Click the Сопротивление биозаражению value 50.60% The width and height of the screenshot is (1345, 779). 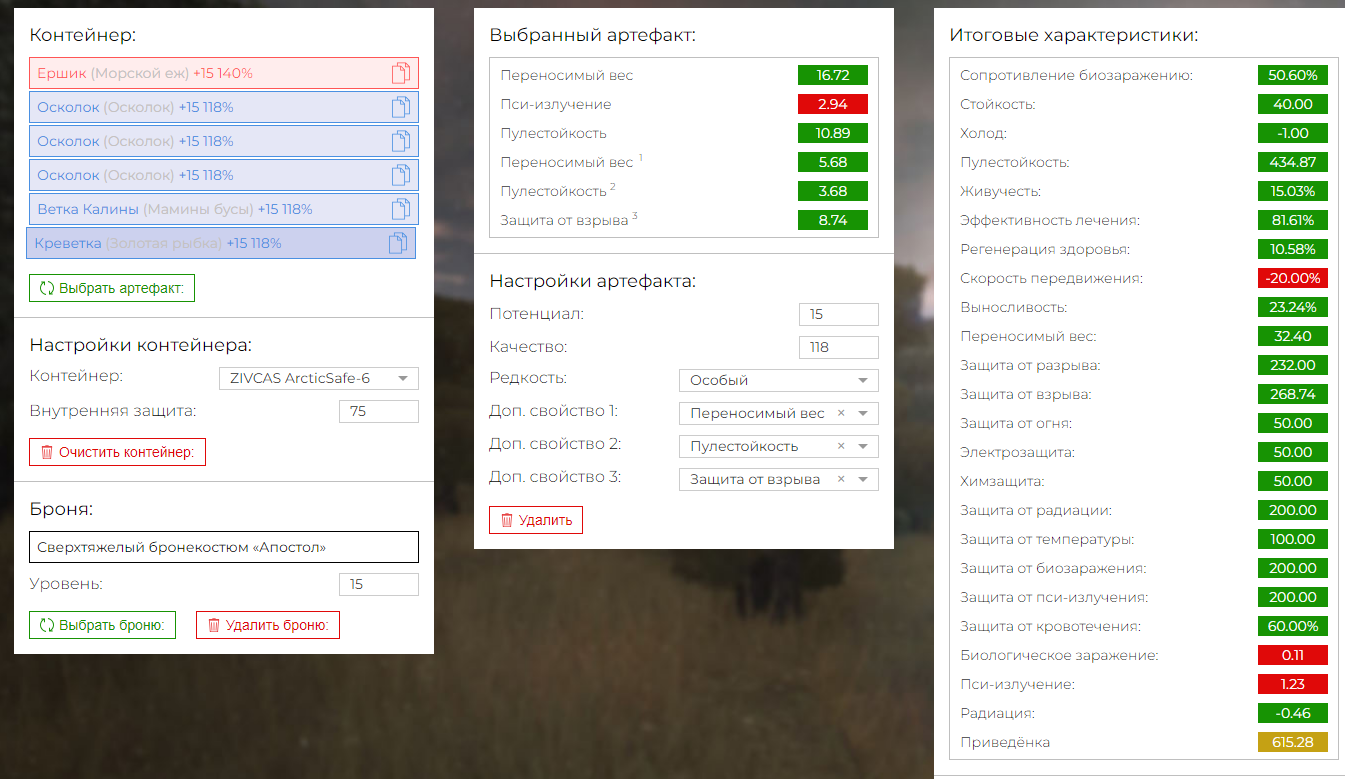tap(1293, 75)
